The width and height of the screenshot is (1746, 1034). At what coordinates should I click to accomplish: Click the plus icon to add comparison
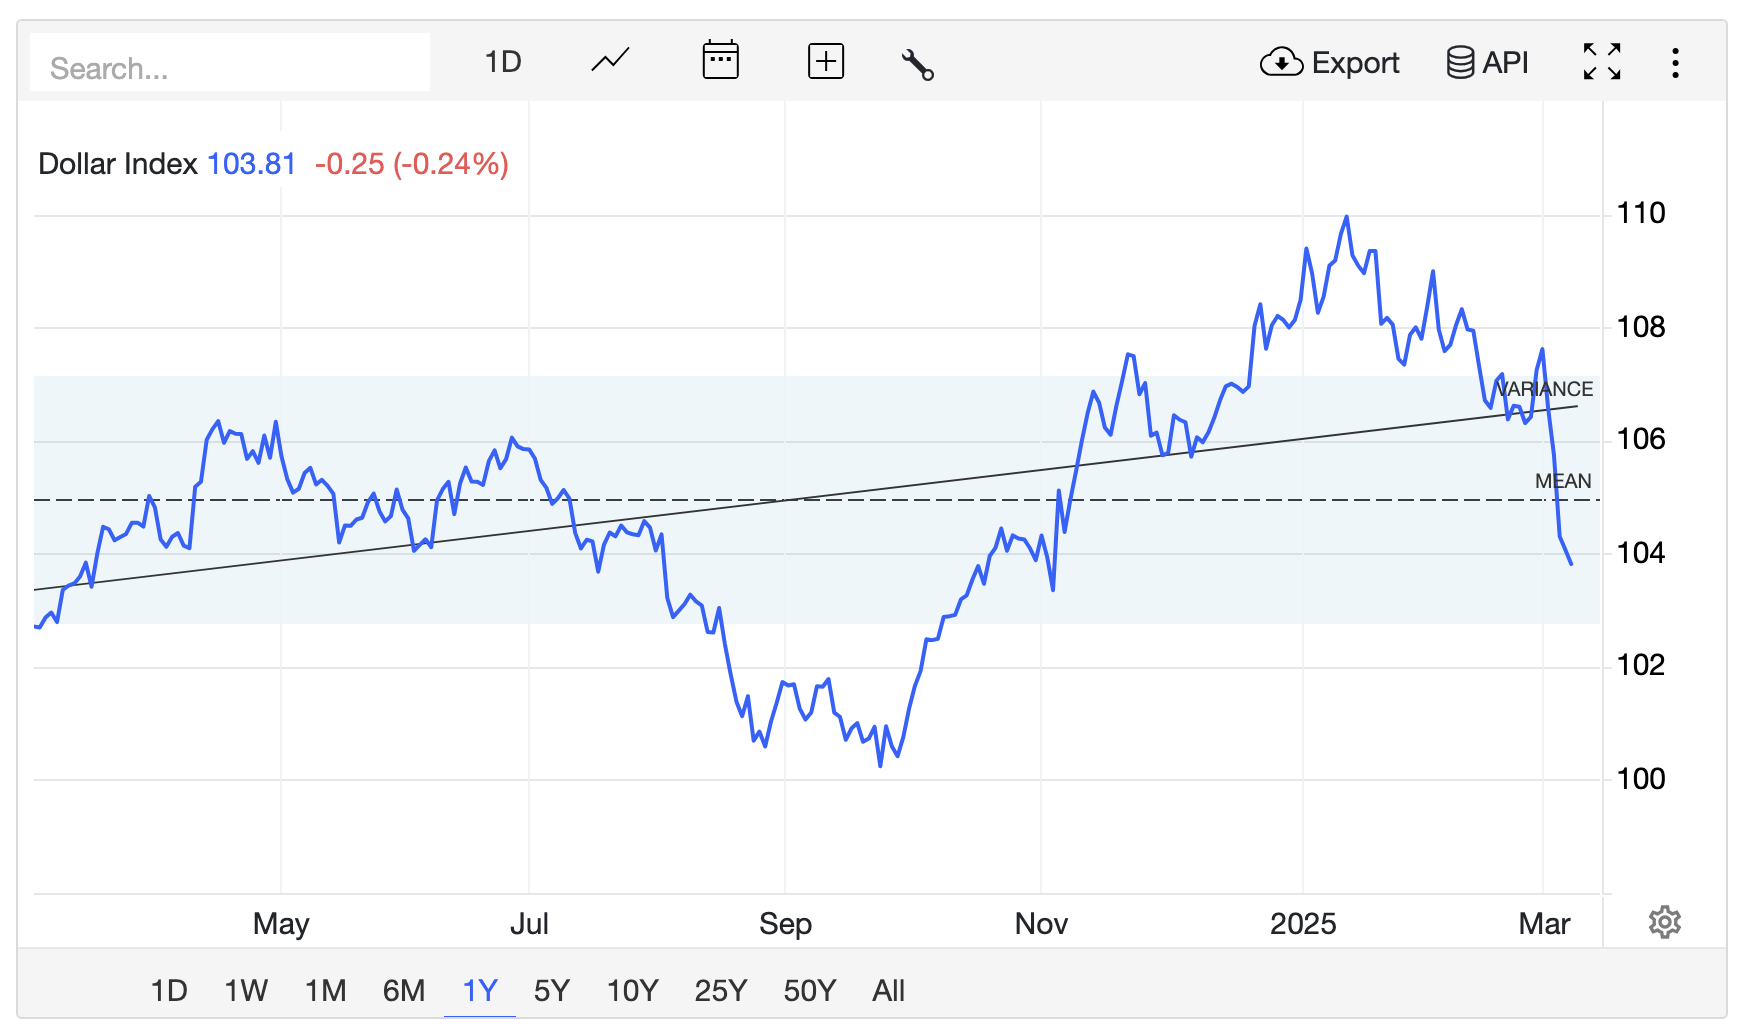click(826, 62)
